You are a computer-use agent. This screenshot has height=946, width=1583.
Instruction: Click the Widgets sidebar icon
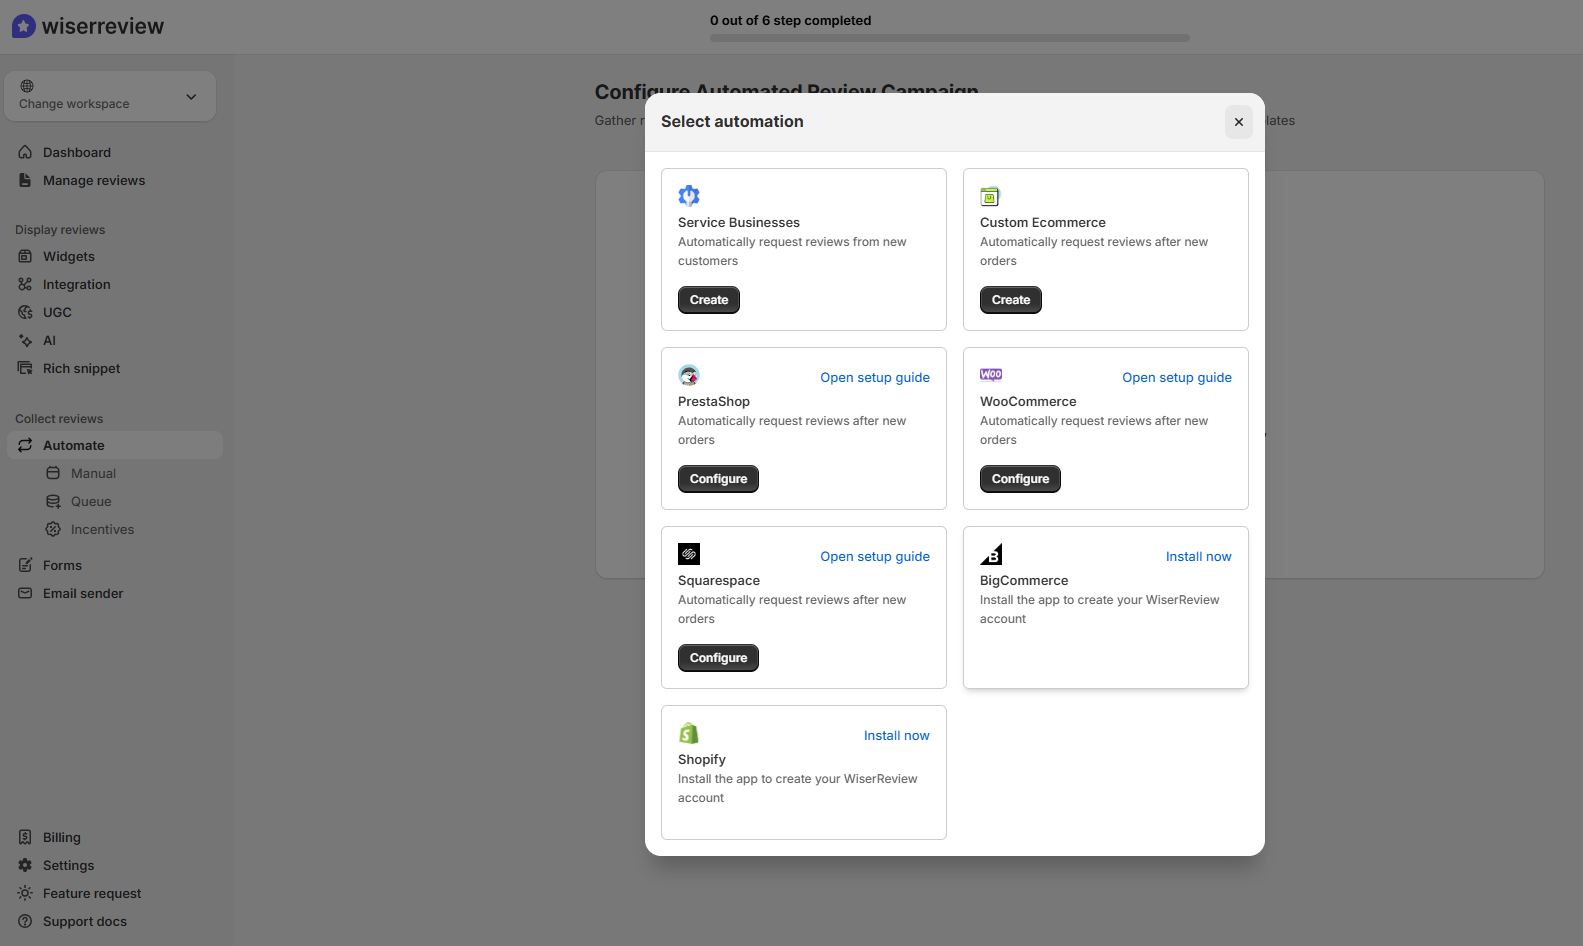click(25, 256)
